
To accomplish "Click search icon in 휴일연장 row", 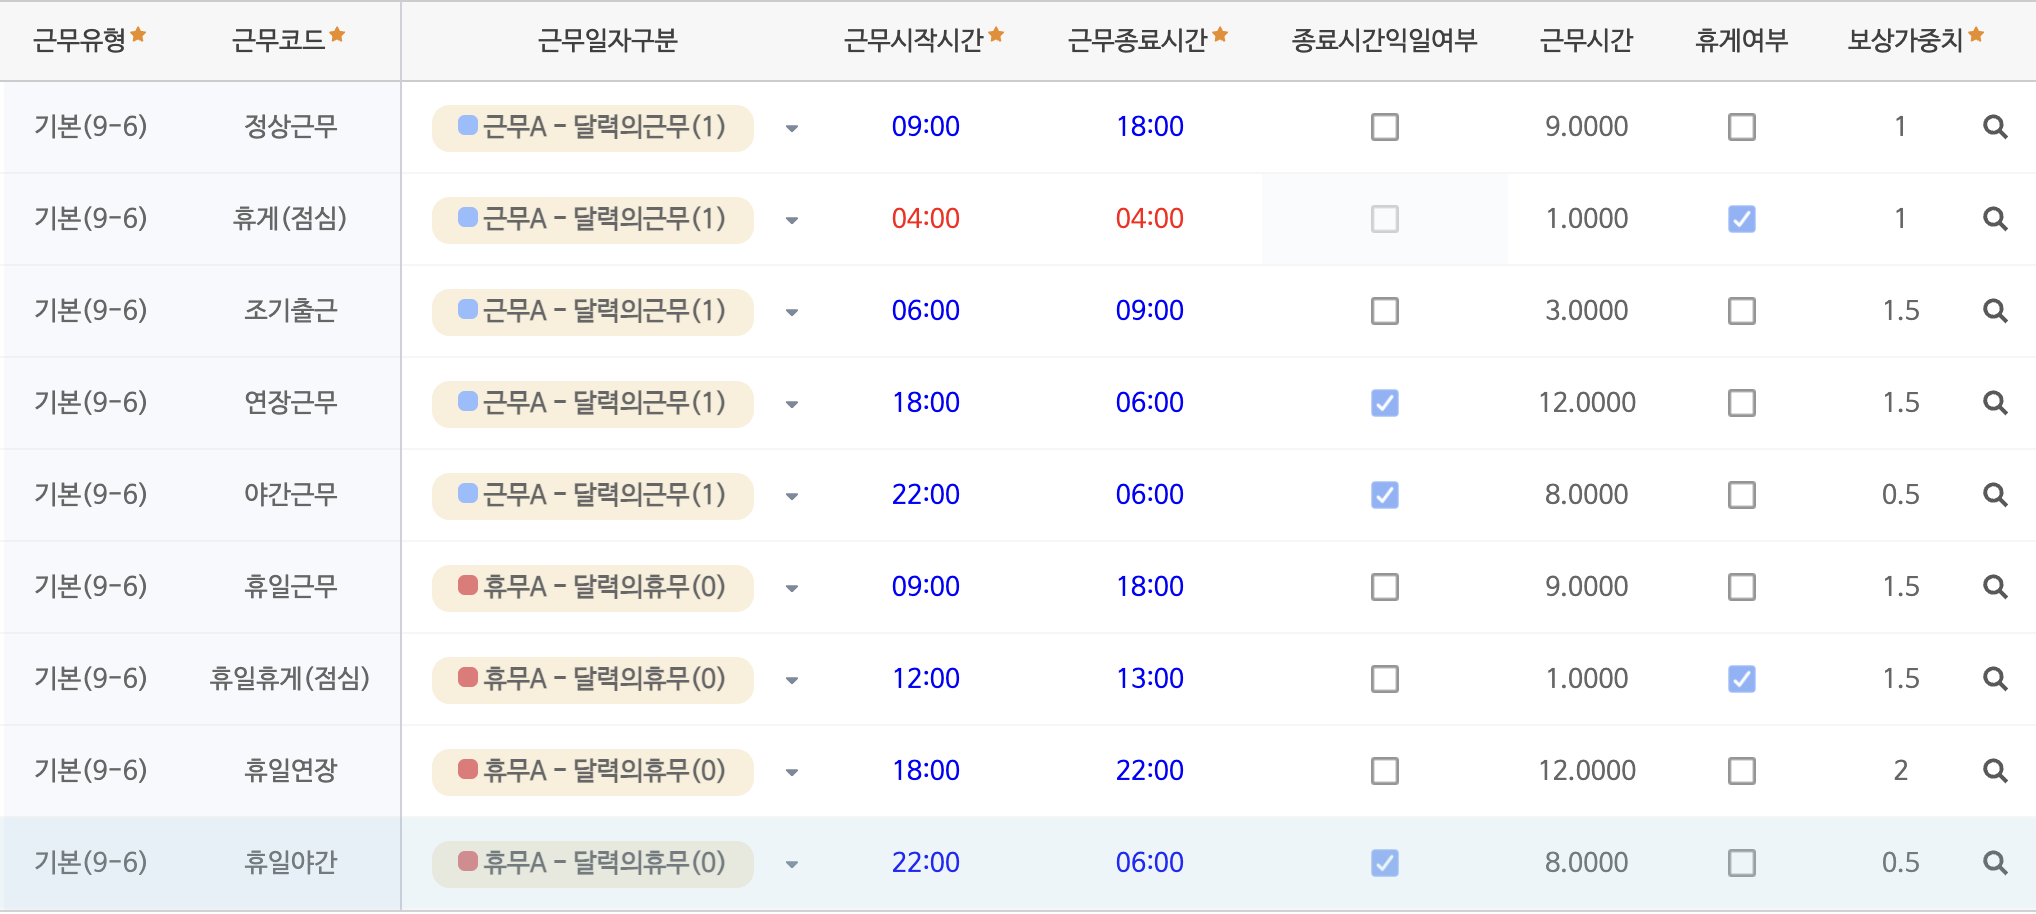I will (x=1995, y=771).
